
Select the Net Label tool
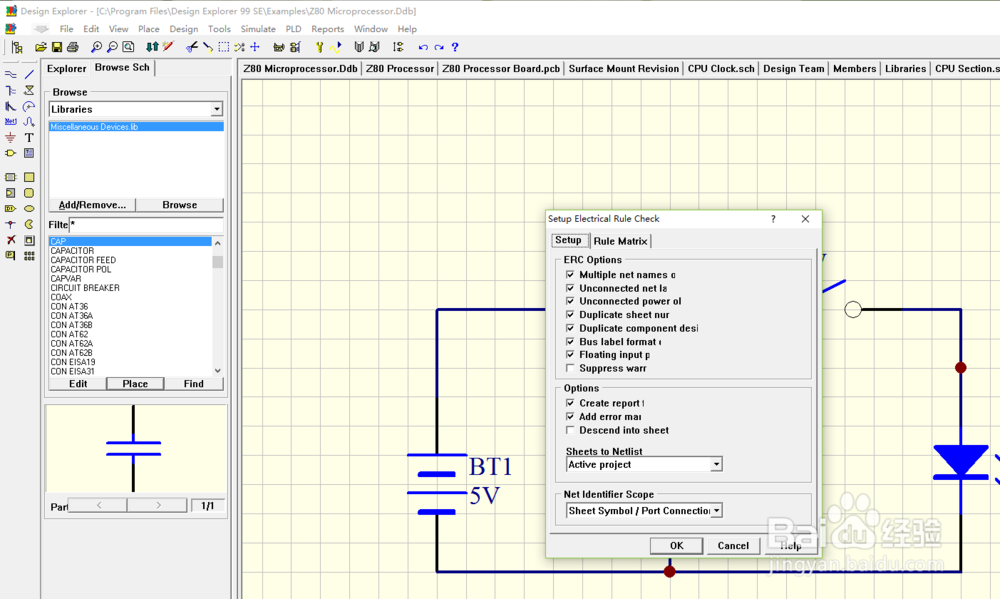point(11,121)
